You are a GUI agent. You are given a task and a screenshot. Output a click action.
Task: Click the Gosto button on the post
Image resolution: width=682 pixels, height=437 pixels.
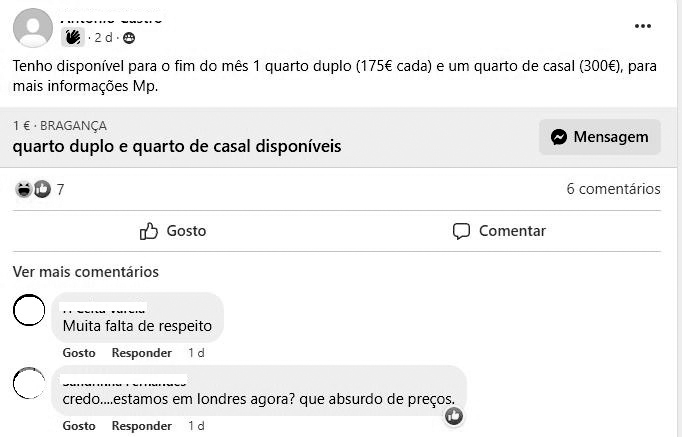(x=173, y=231)
